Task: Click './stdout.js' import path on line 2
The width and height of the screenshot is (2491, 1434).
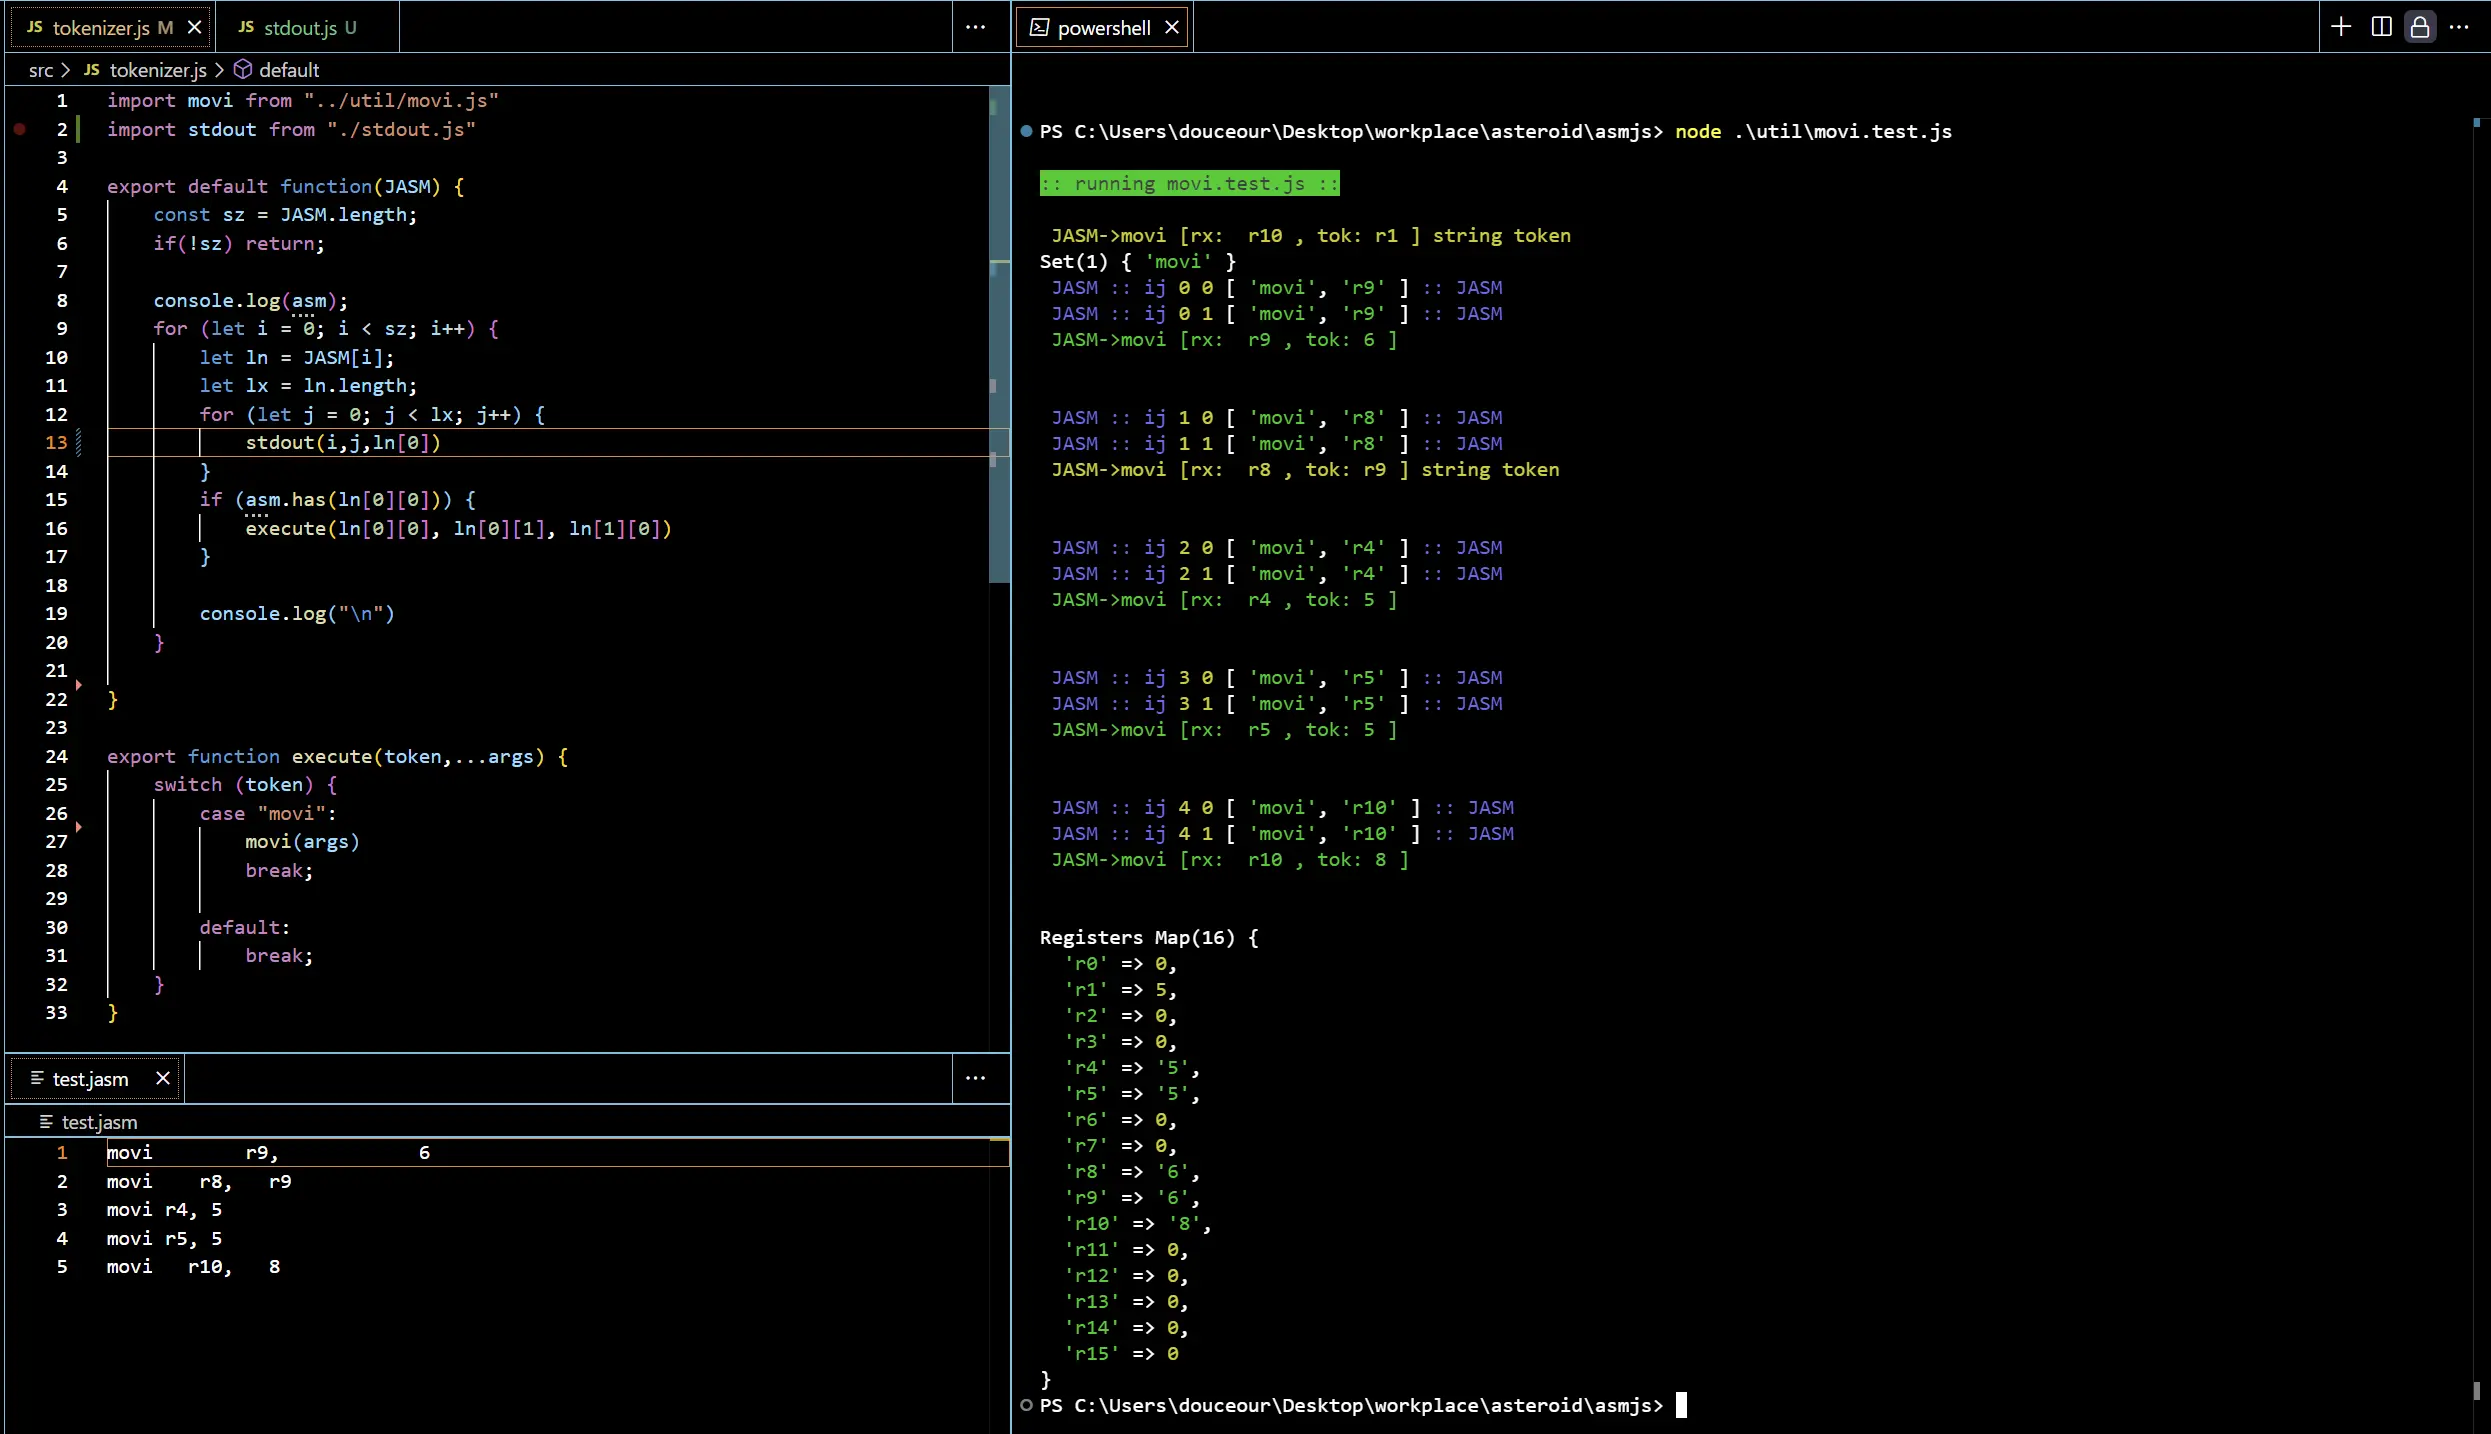Action: pyautogui.click(x=401, y=129)
